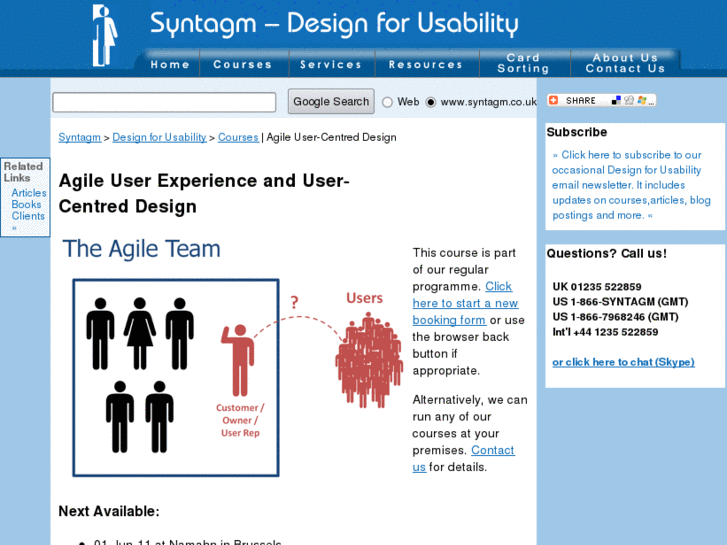
Task: Click the Agile Team diagram image
Action: (232, 357)
